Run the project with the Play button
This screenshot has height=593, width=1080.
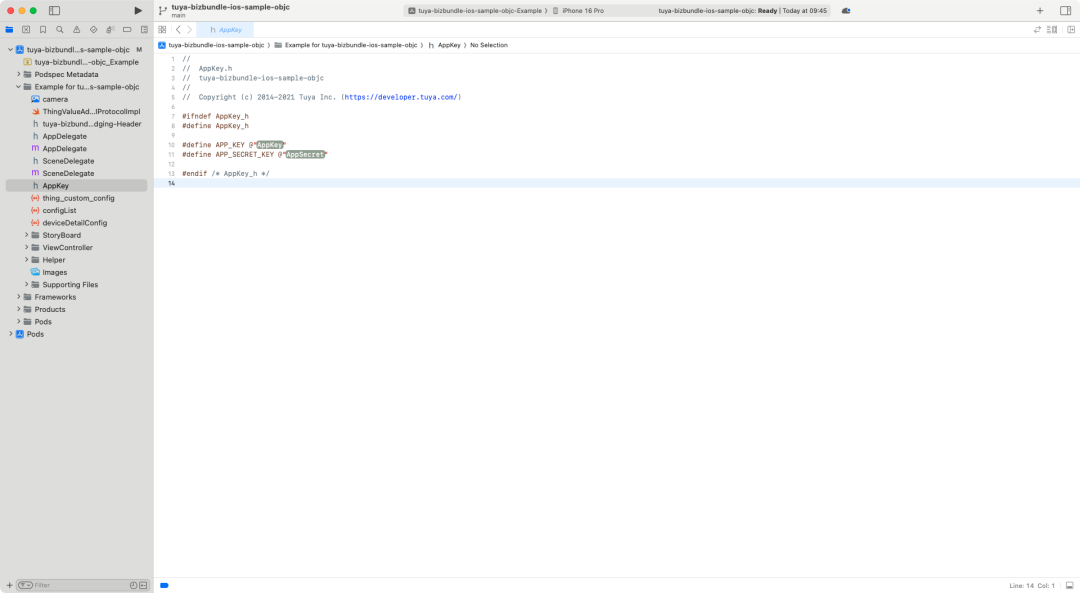[x=138, y=10]
